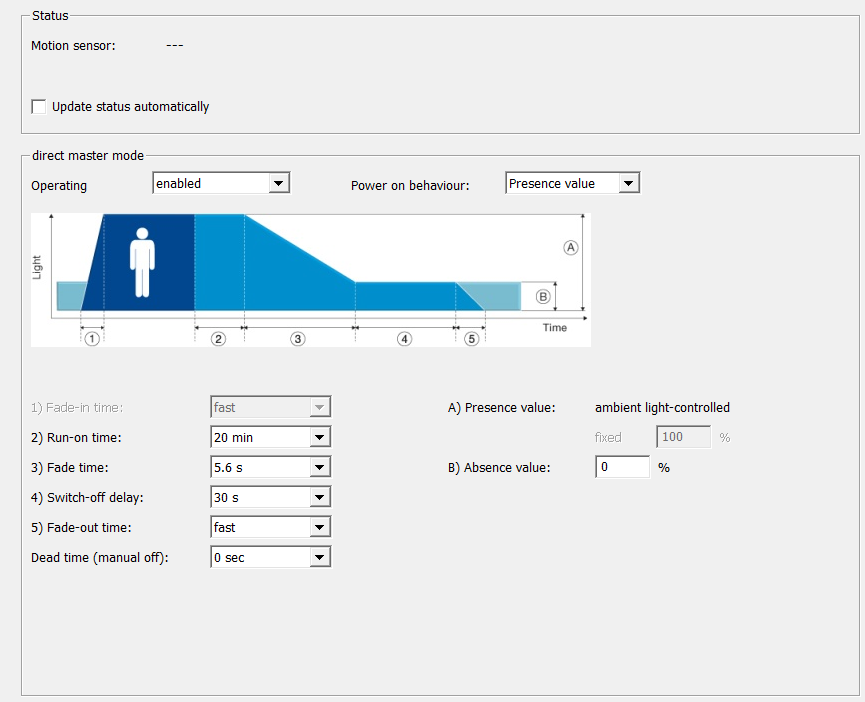Click circled marker 4 under the diagram
This screenshot has width=865, height=702.
(x=404, y=339)
